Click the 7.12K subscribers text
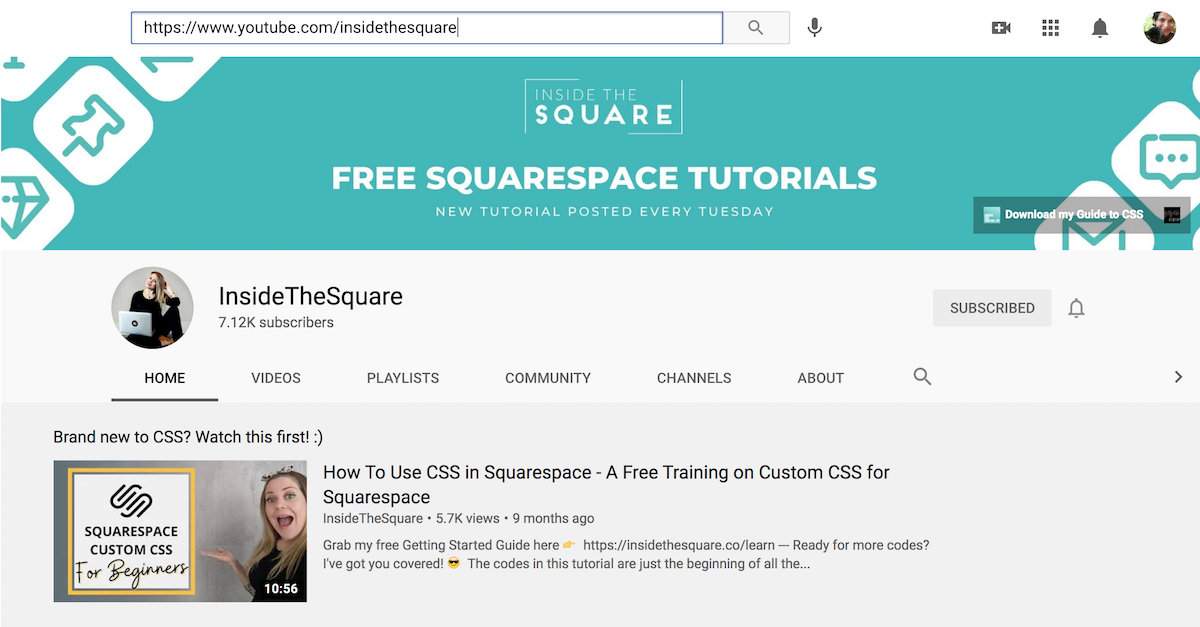This screenshot has height=627, width=1200. (276, 323)
